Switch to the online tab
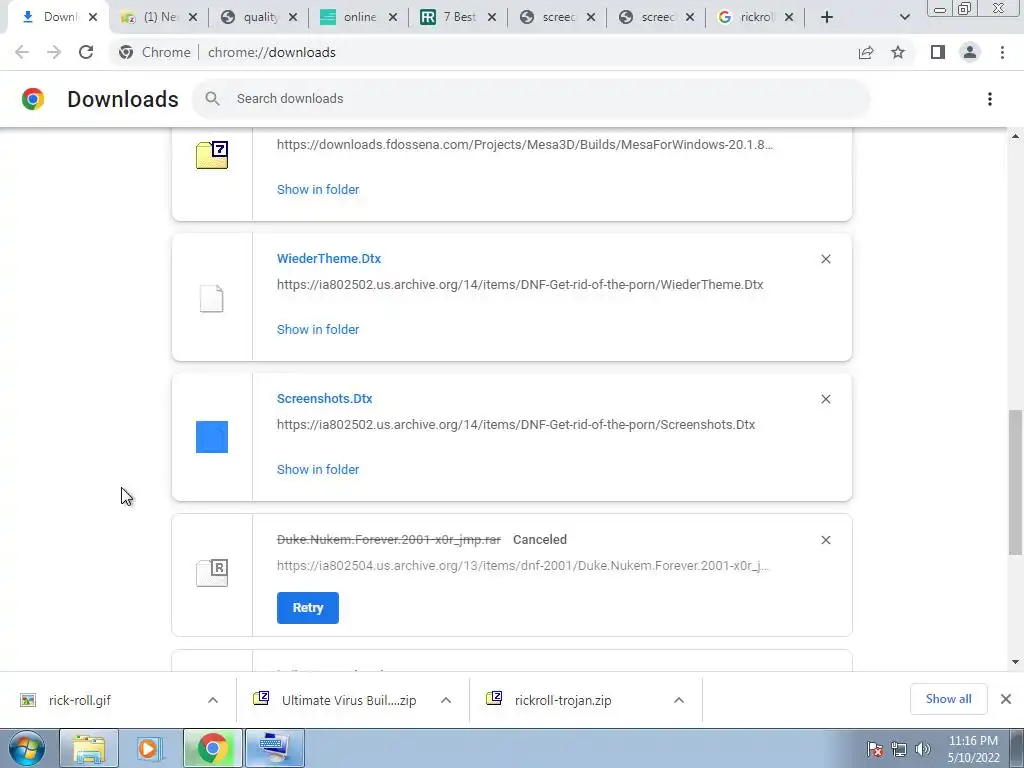This screenshot has height=768, width=1024. pos(359,18)
